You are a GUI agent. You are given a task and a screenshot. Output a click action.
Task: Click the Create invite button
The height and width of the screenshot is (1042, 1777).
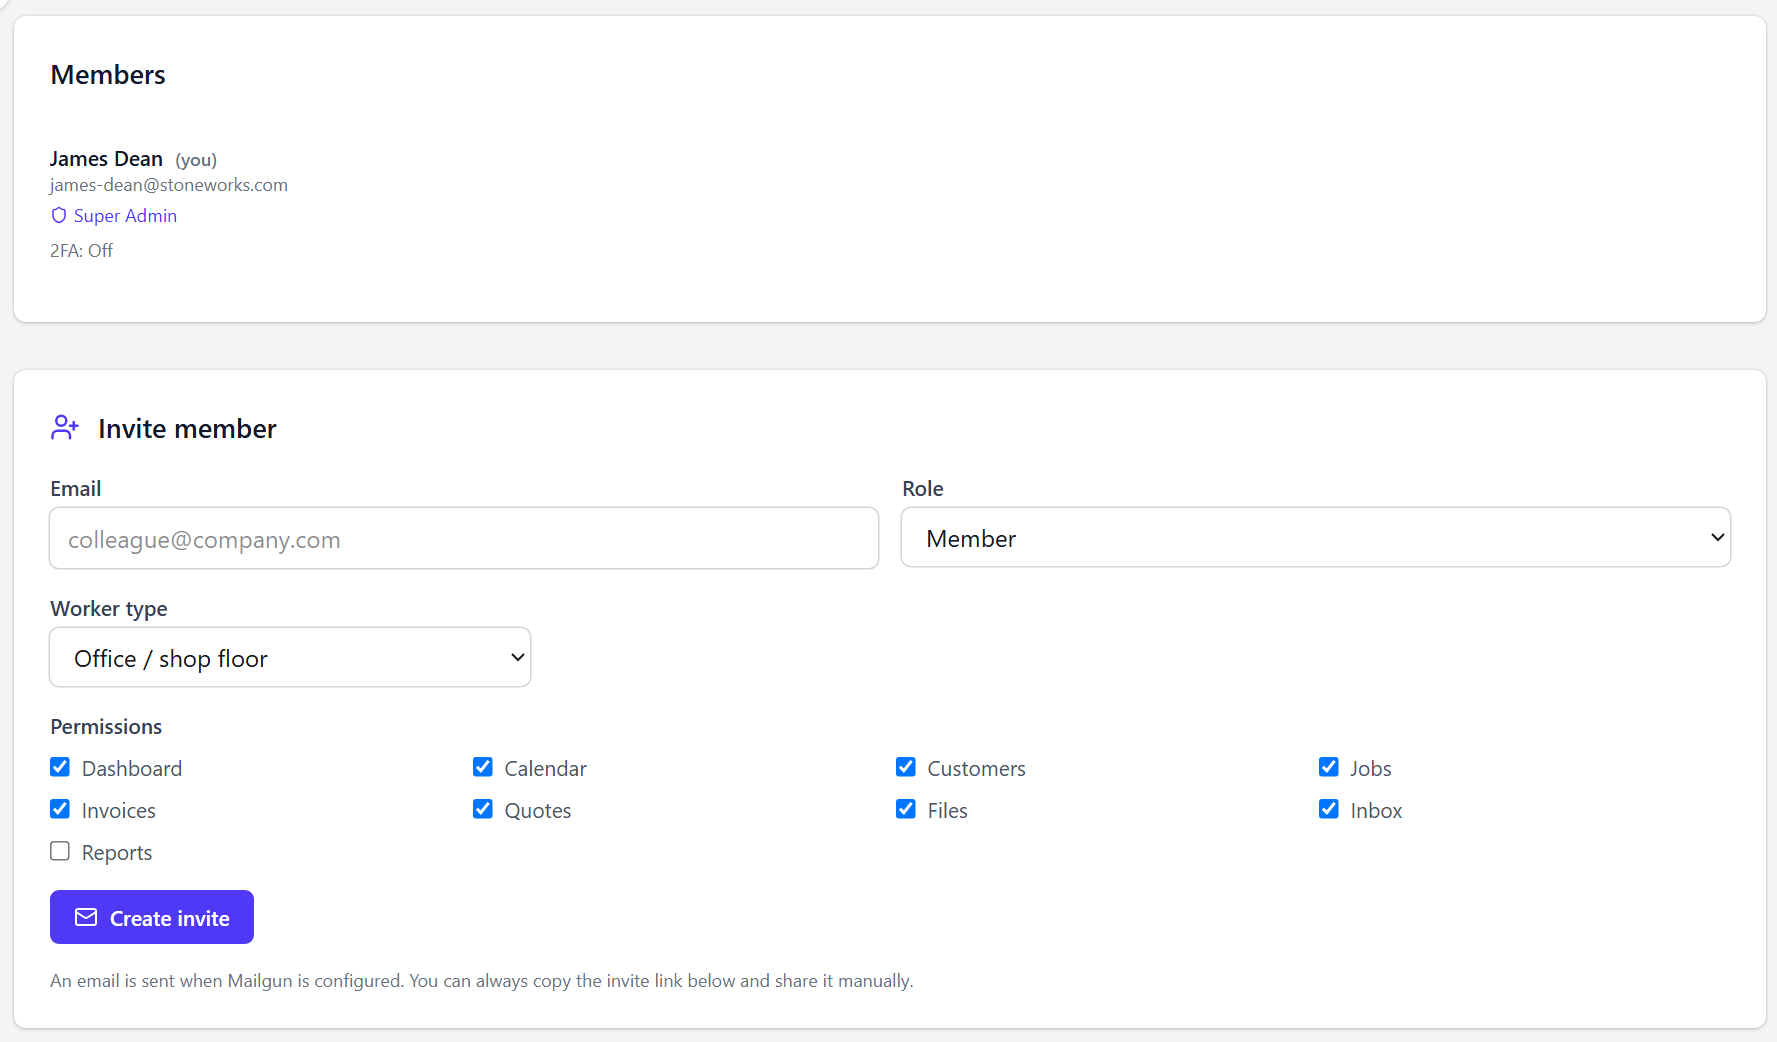(x=152, y=917)
